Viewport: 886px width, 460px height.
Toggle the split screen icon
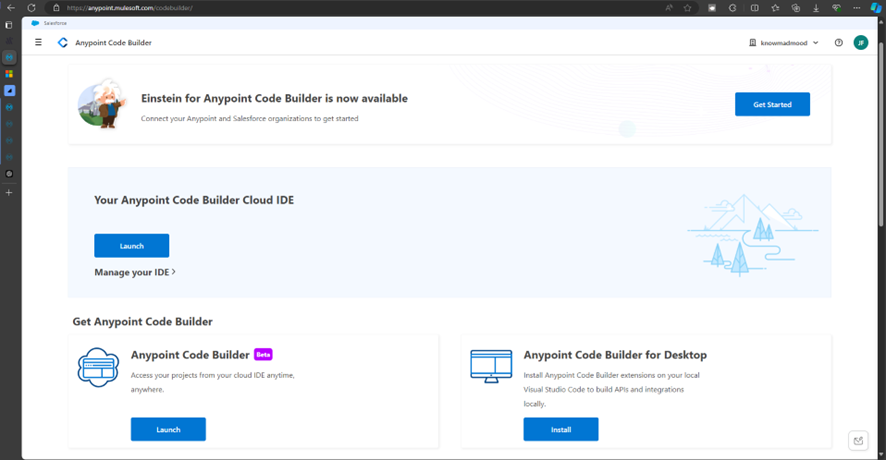click(x=754, y=8)
